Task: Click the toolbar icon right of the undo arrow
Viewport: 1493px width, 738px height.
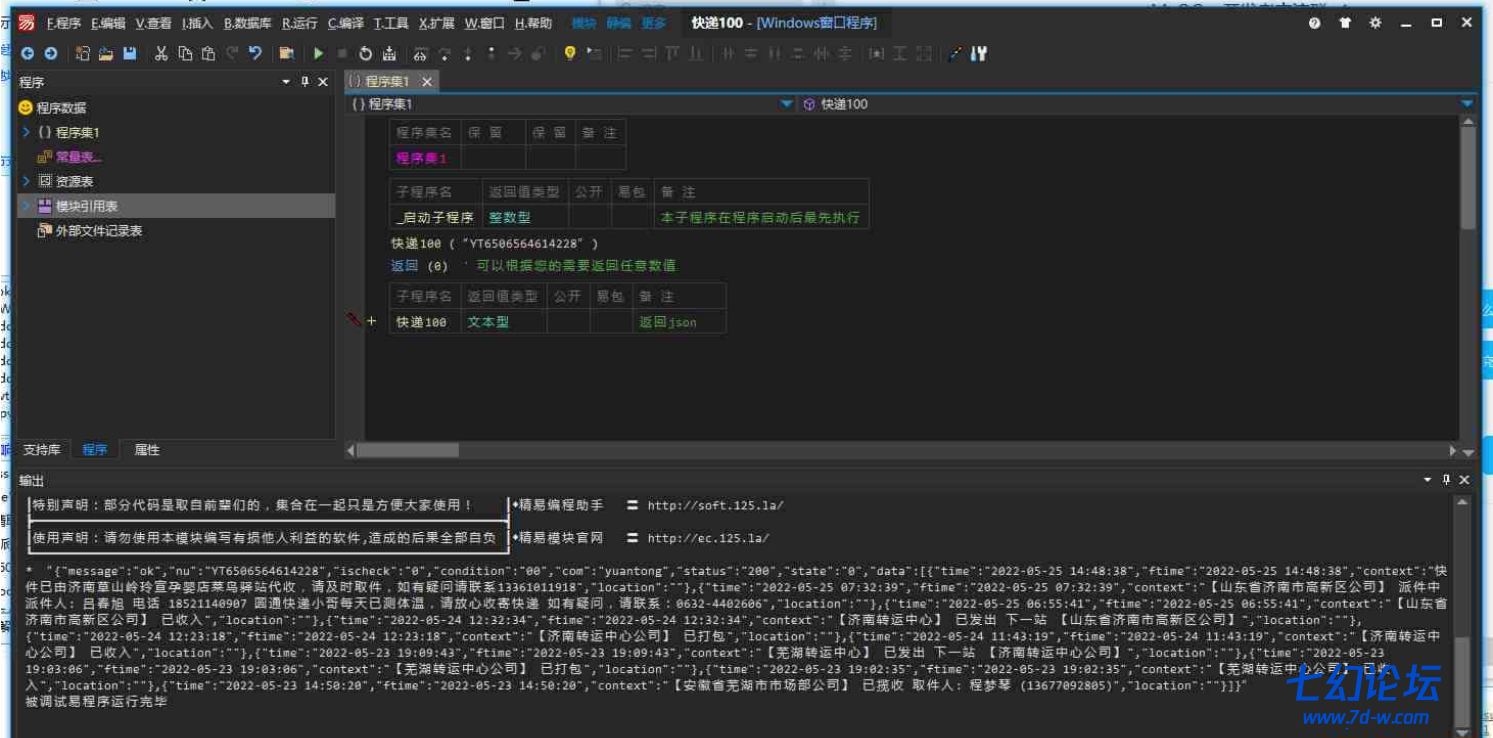Action: 287,54
